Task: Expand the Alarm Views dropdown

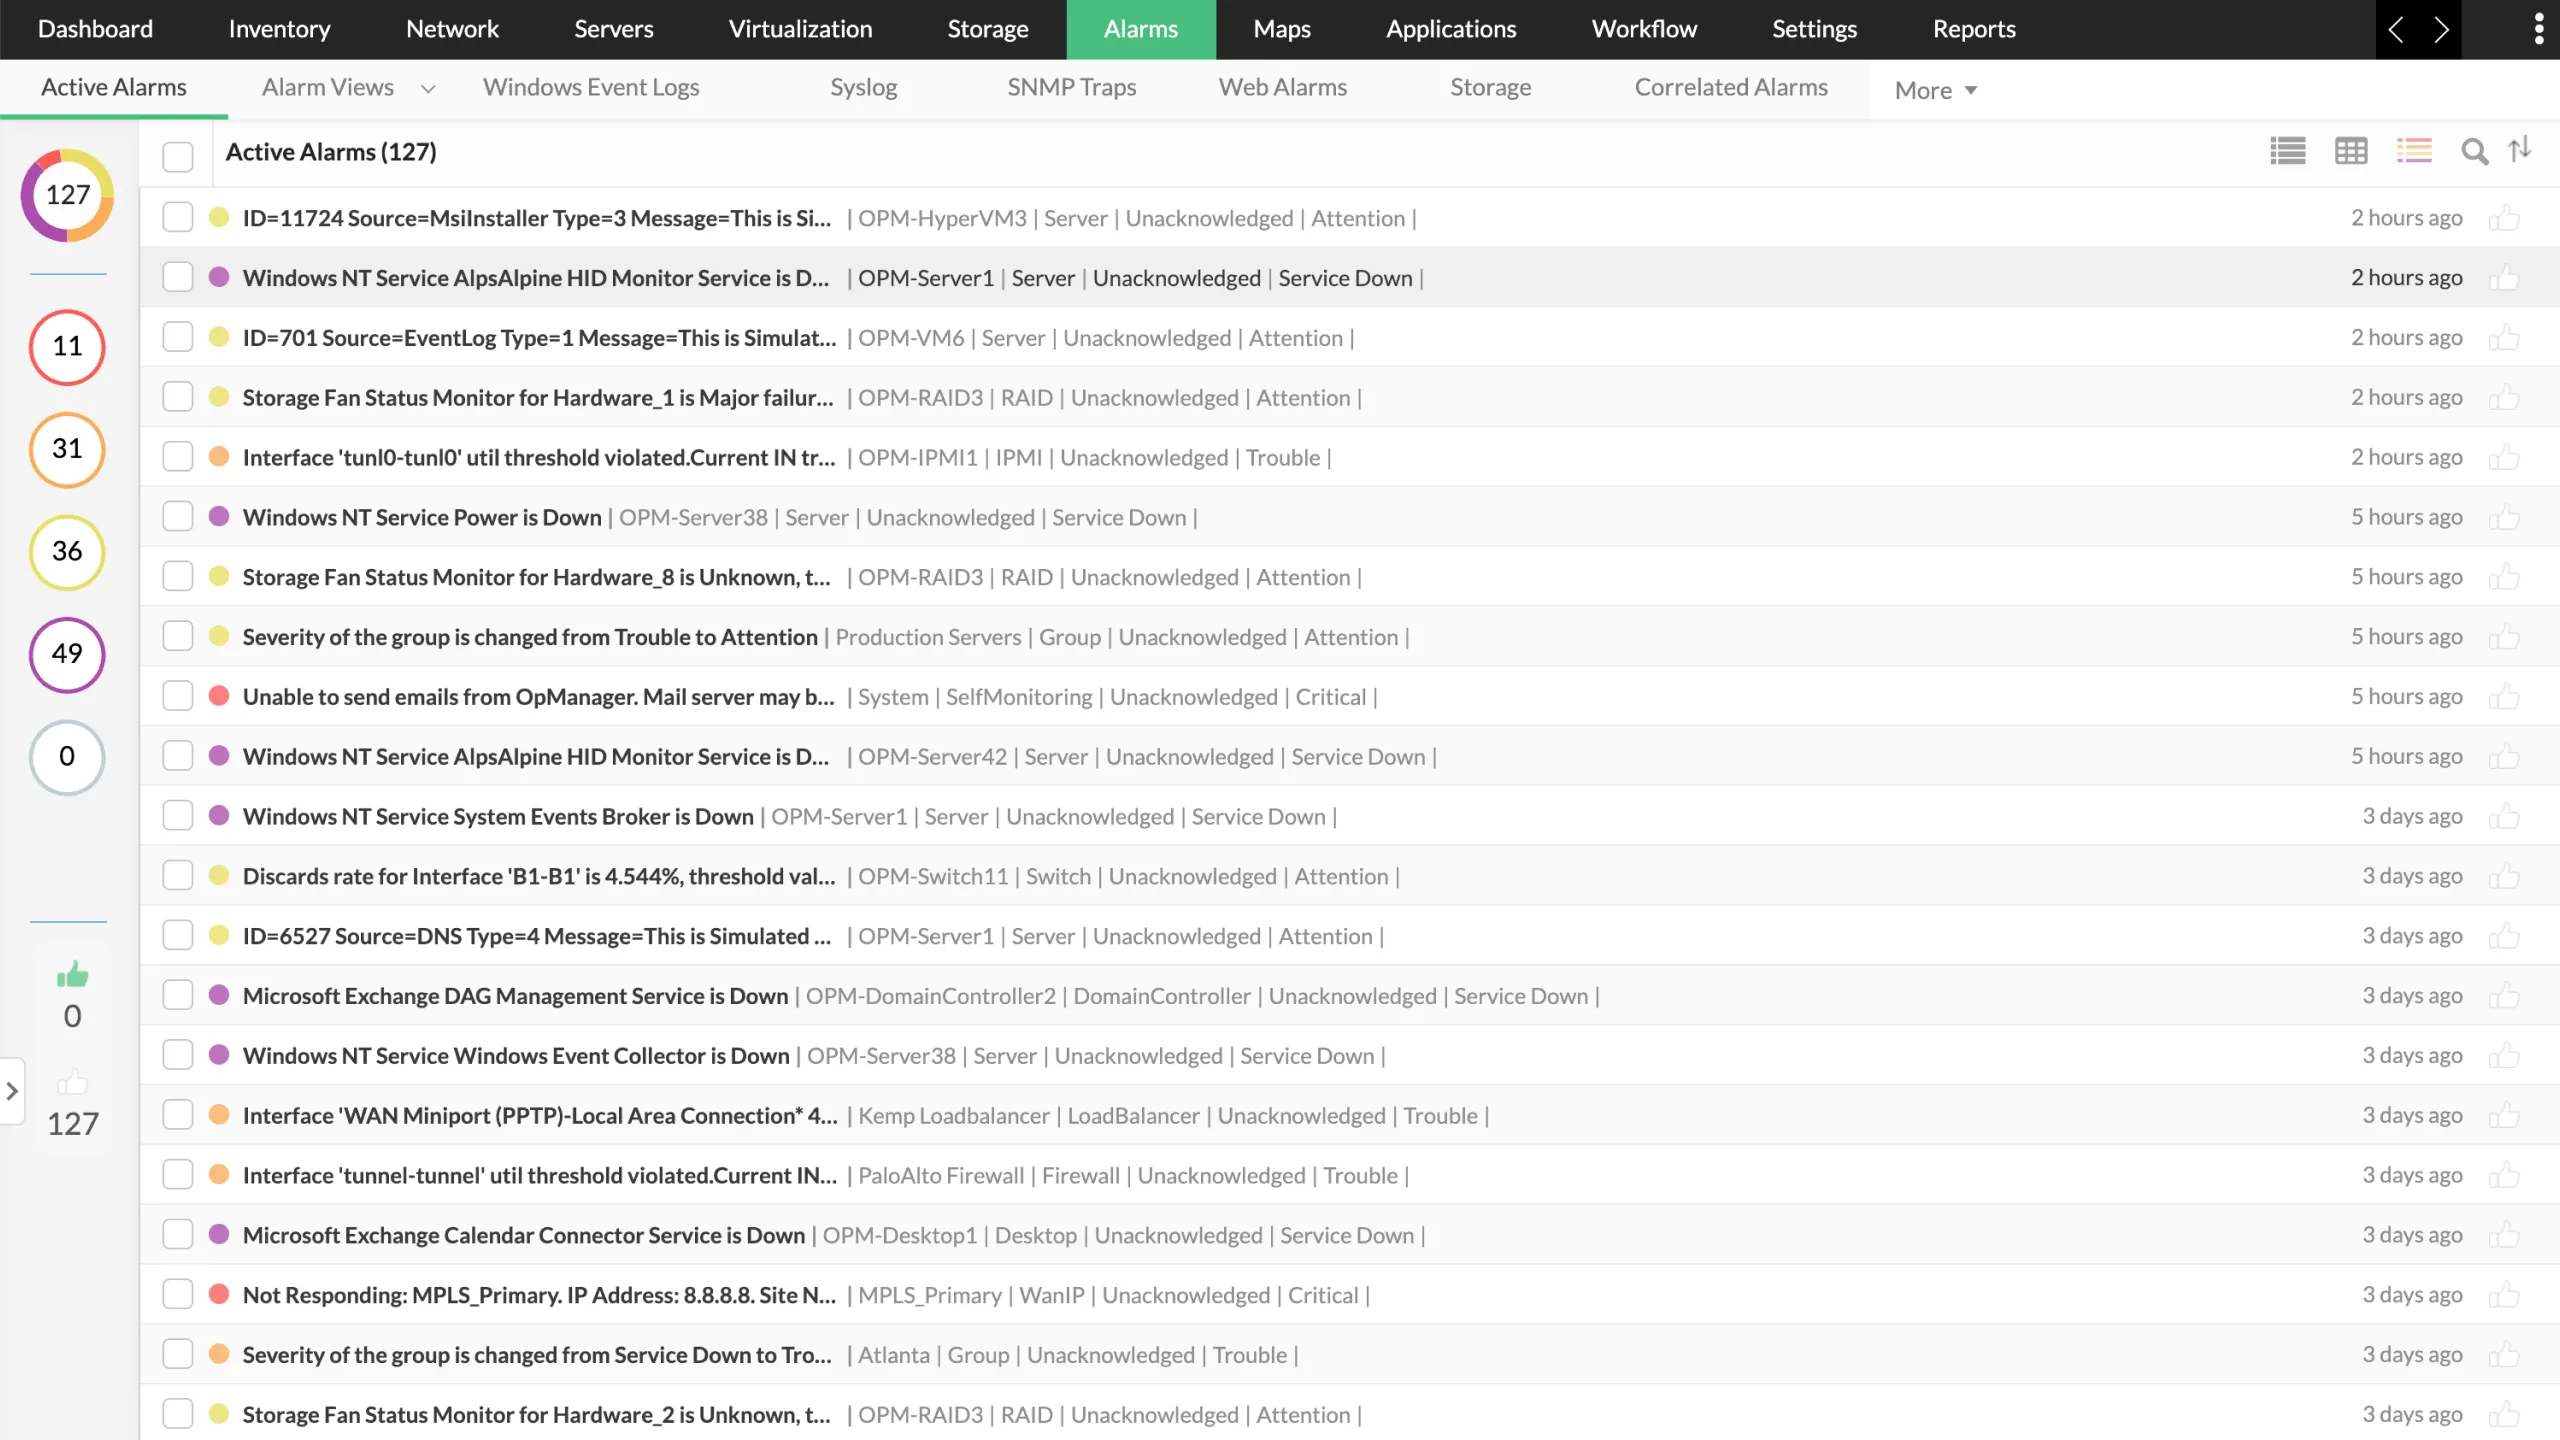Action: tap(428, 88)
